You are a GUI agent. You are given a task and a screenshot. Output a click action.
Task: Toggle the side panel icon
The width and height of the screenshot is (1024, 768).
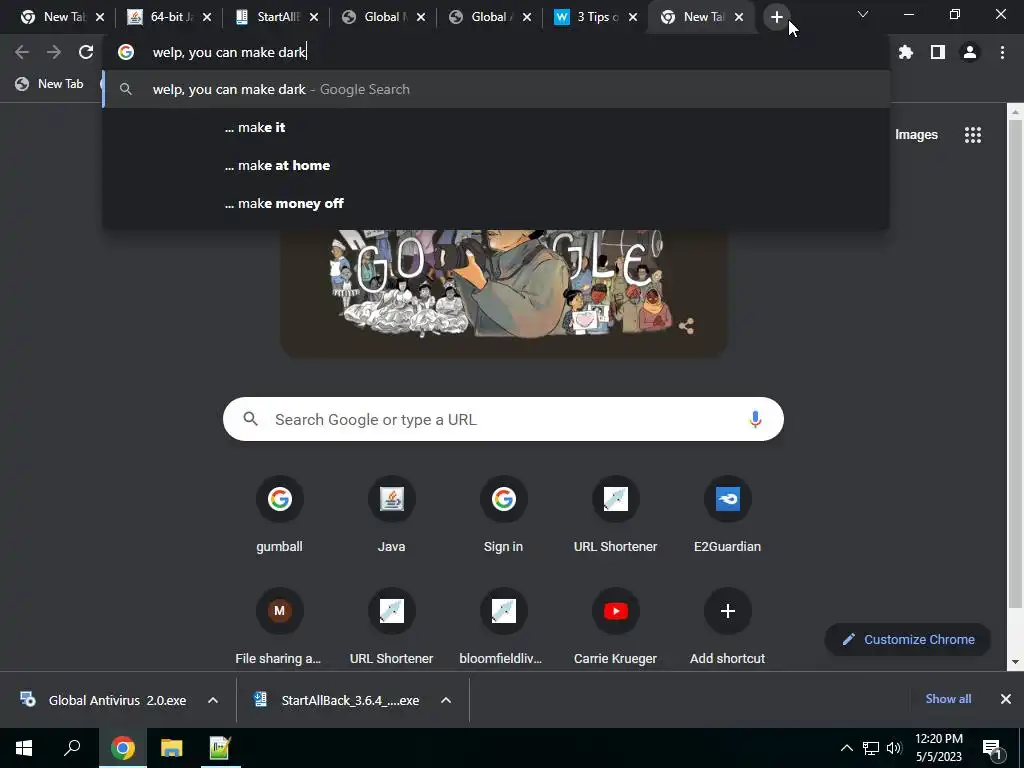938,52
